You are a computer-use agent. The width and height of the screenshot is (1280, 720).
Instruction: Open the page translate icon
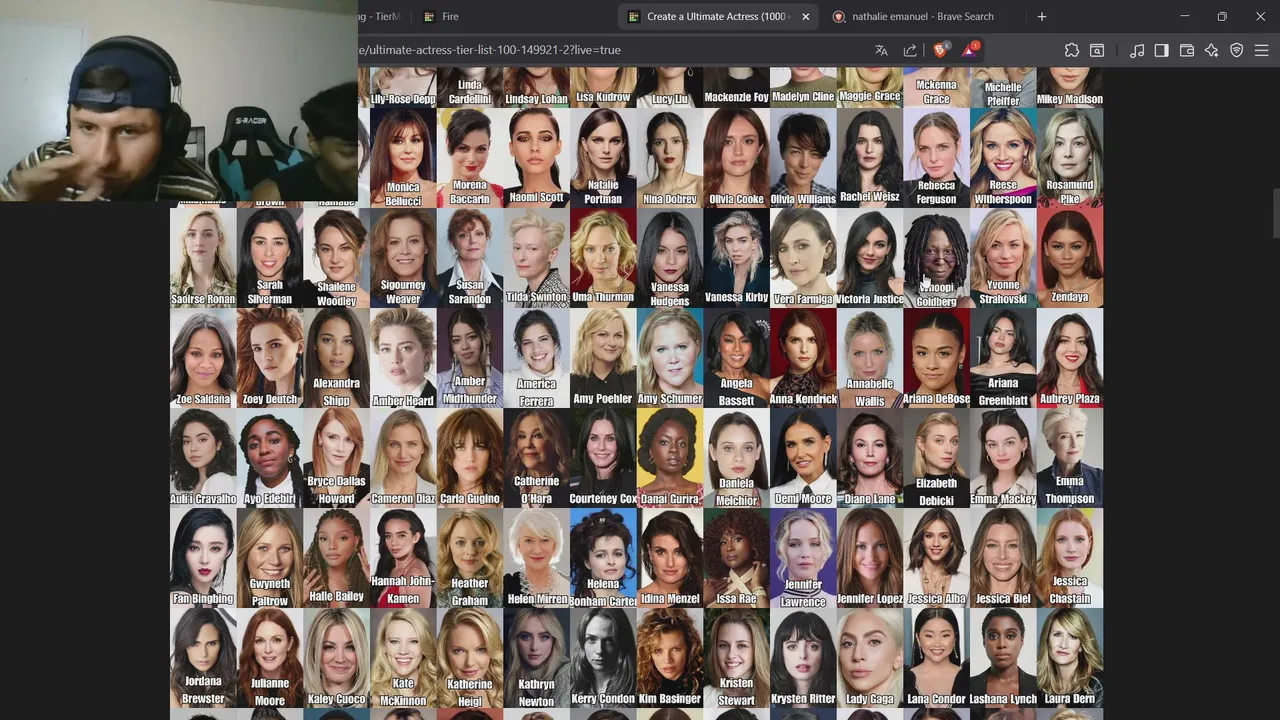(x=881, y=50)
